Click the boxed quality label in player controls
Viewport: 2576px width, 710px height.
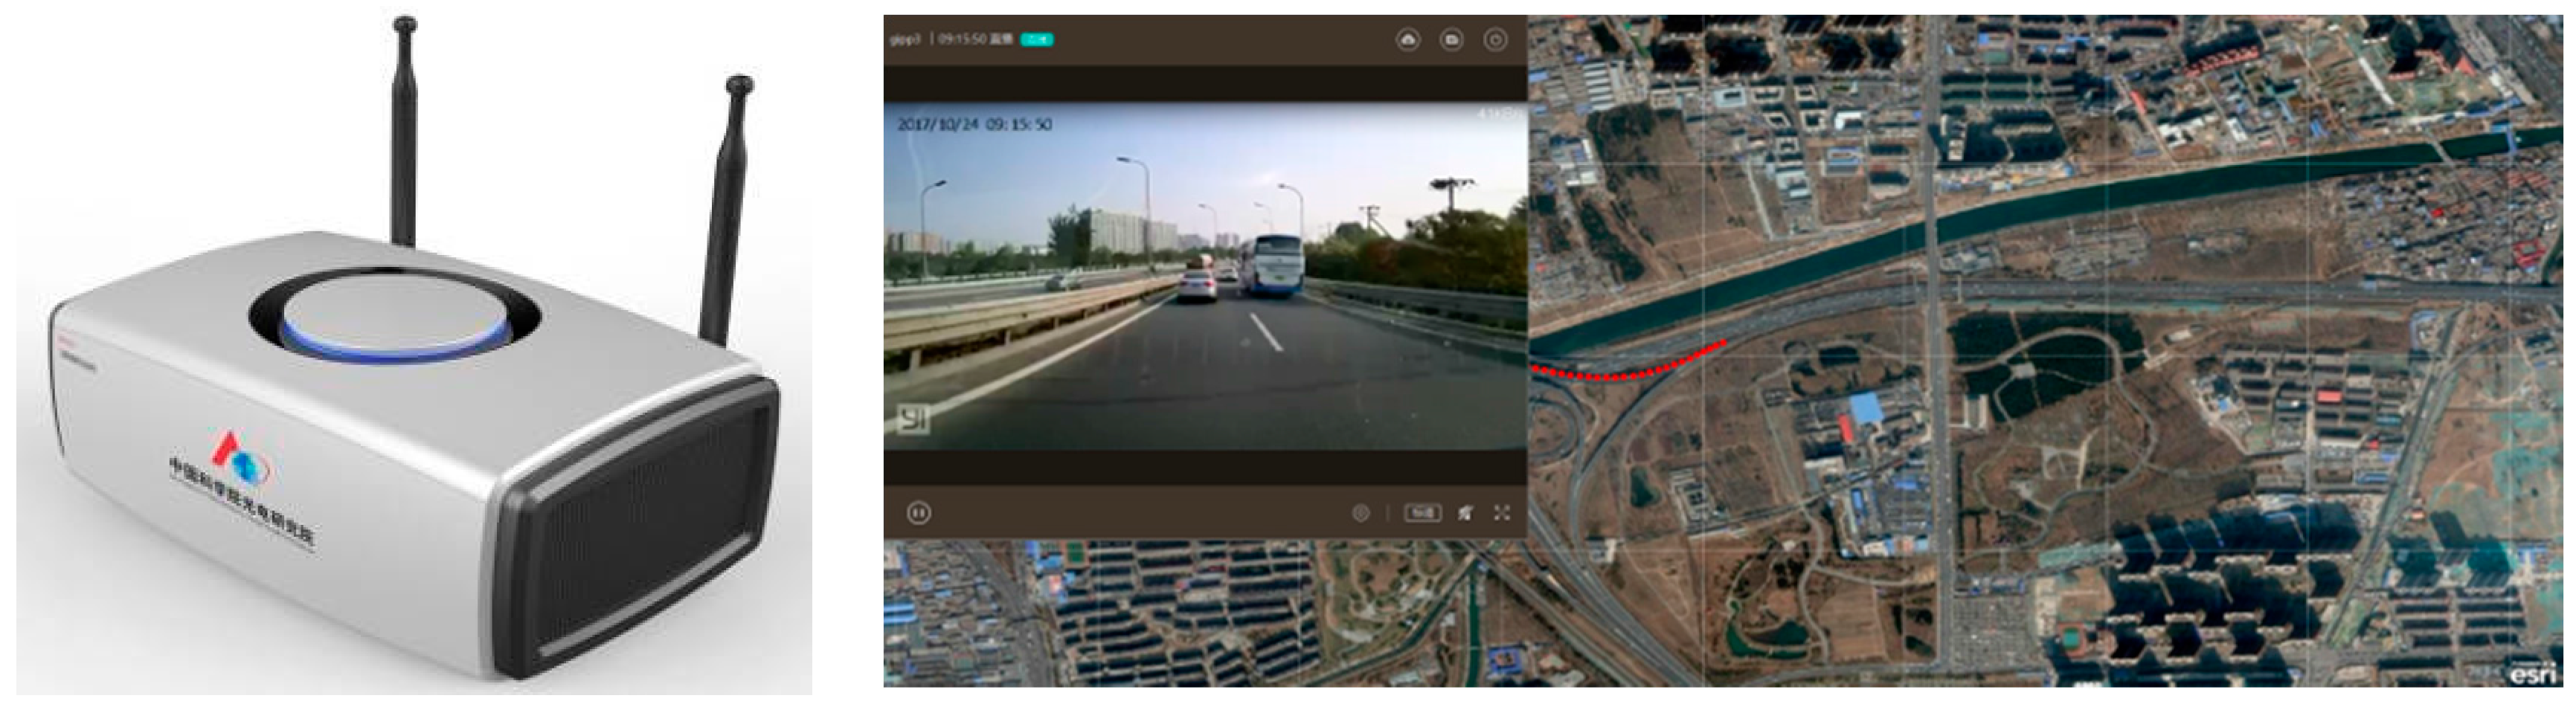click(x=1423, y=513)
